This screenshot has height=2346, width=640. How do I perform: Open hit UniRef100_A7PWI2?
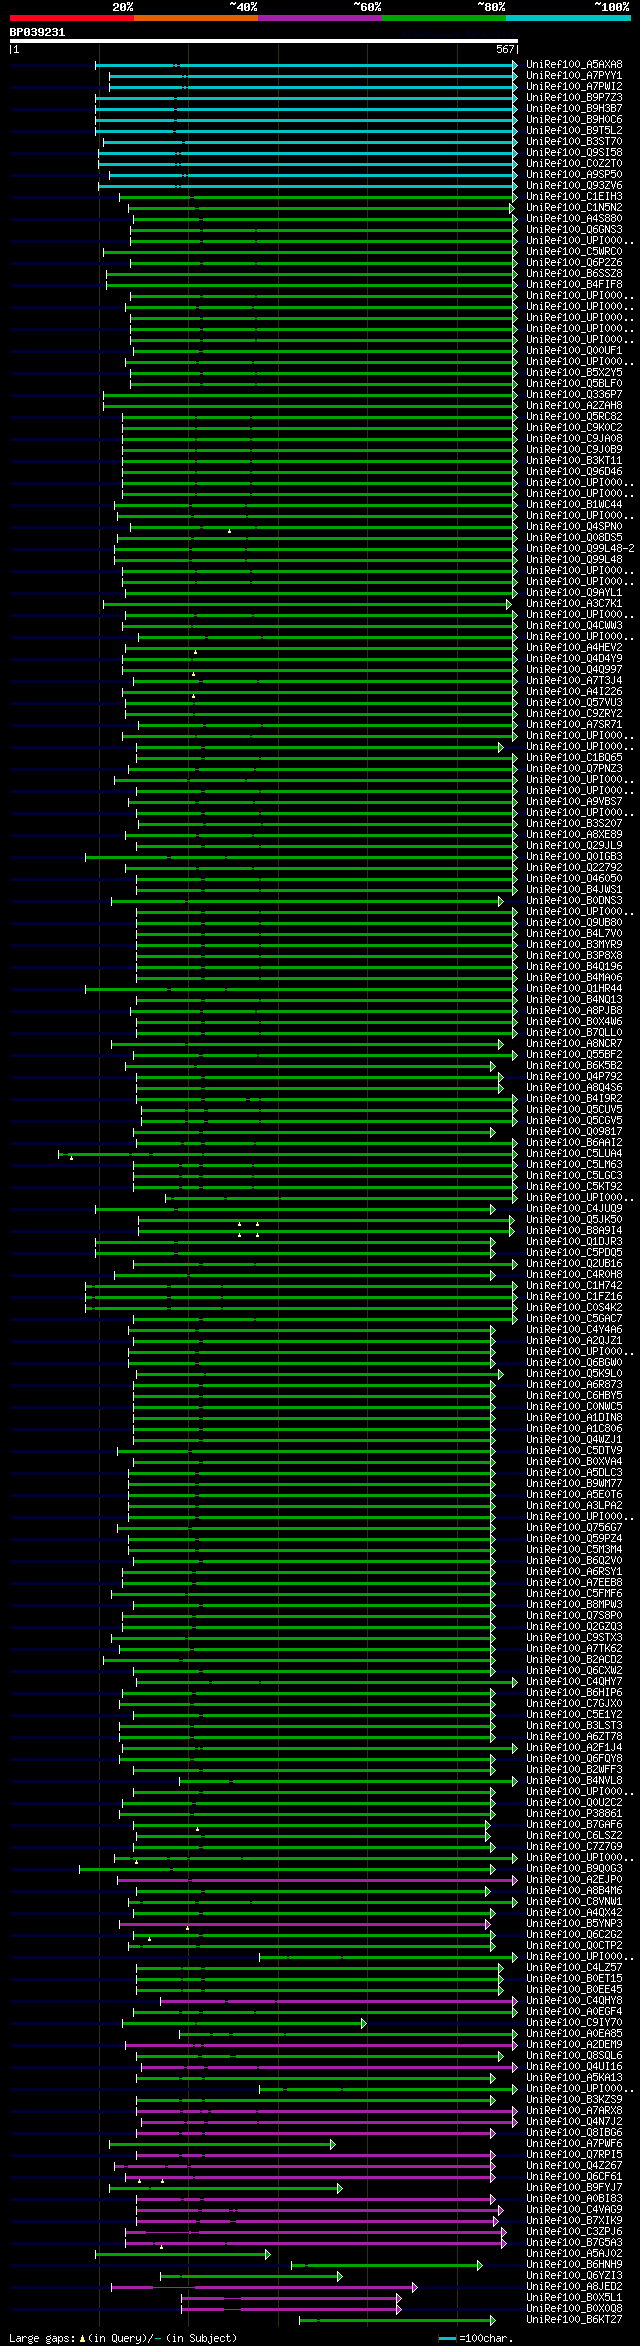(574, 87)
